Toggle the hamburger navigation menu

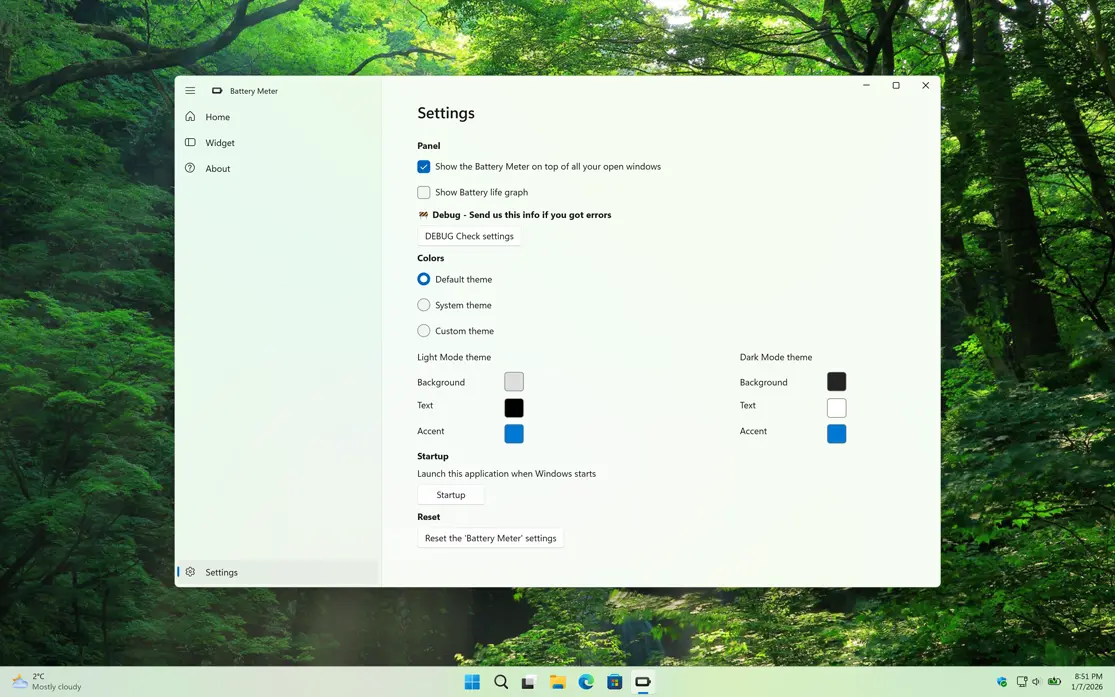190,91
